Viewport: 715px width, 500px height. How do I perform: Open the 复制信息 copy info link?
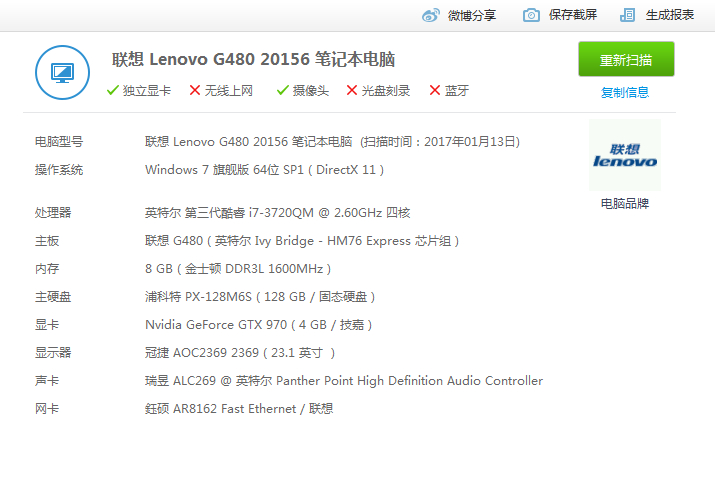(625, 93)
